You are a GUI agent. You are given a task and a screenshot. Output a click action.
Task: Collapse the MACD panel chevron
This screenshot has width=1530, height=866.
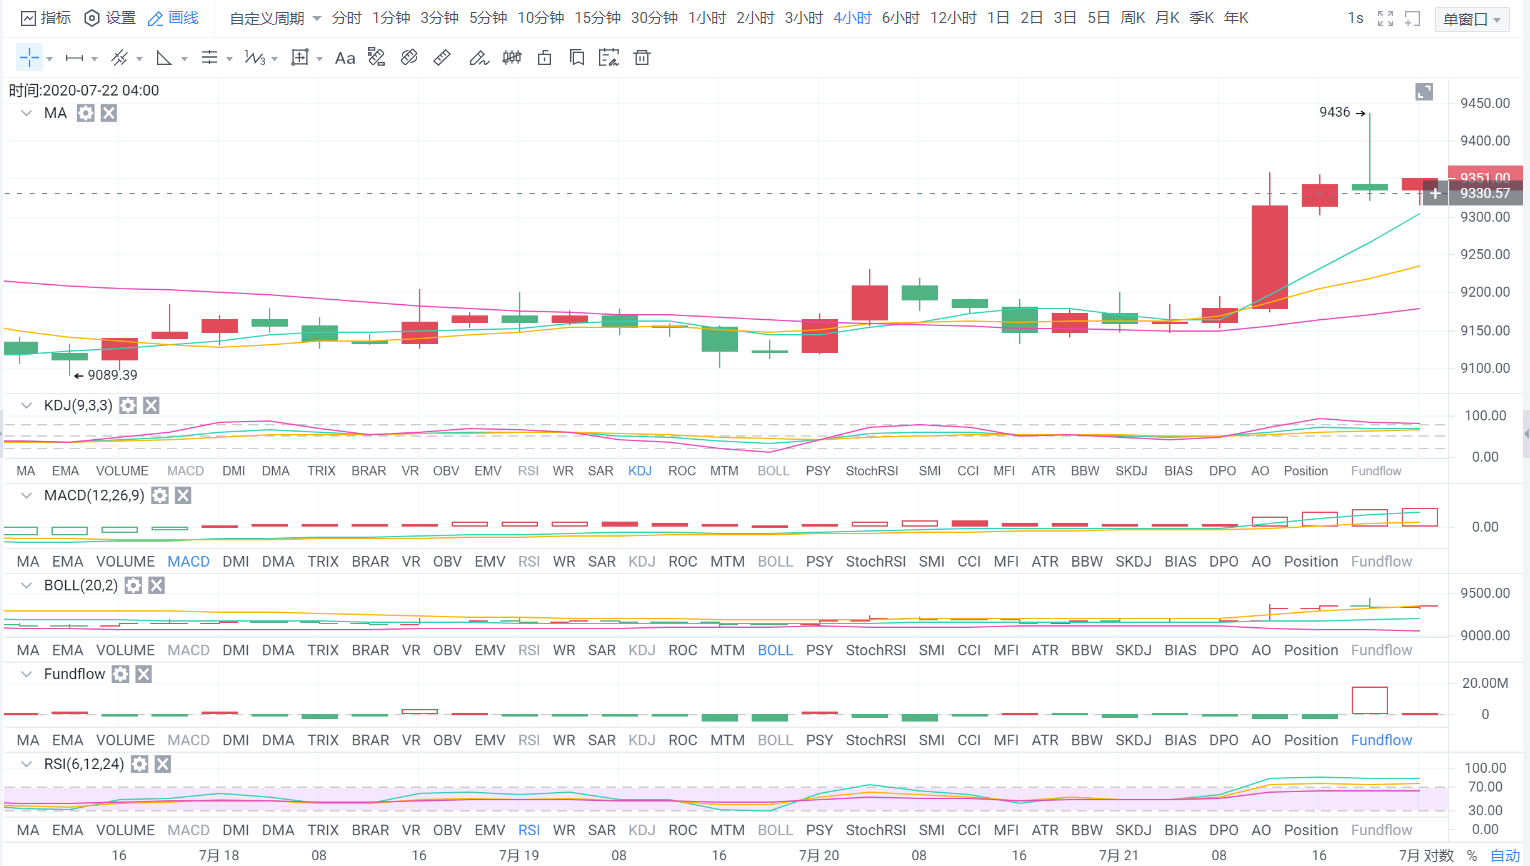click(26, 495)
